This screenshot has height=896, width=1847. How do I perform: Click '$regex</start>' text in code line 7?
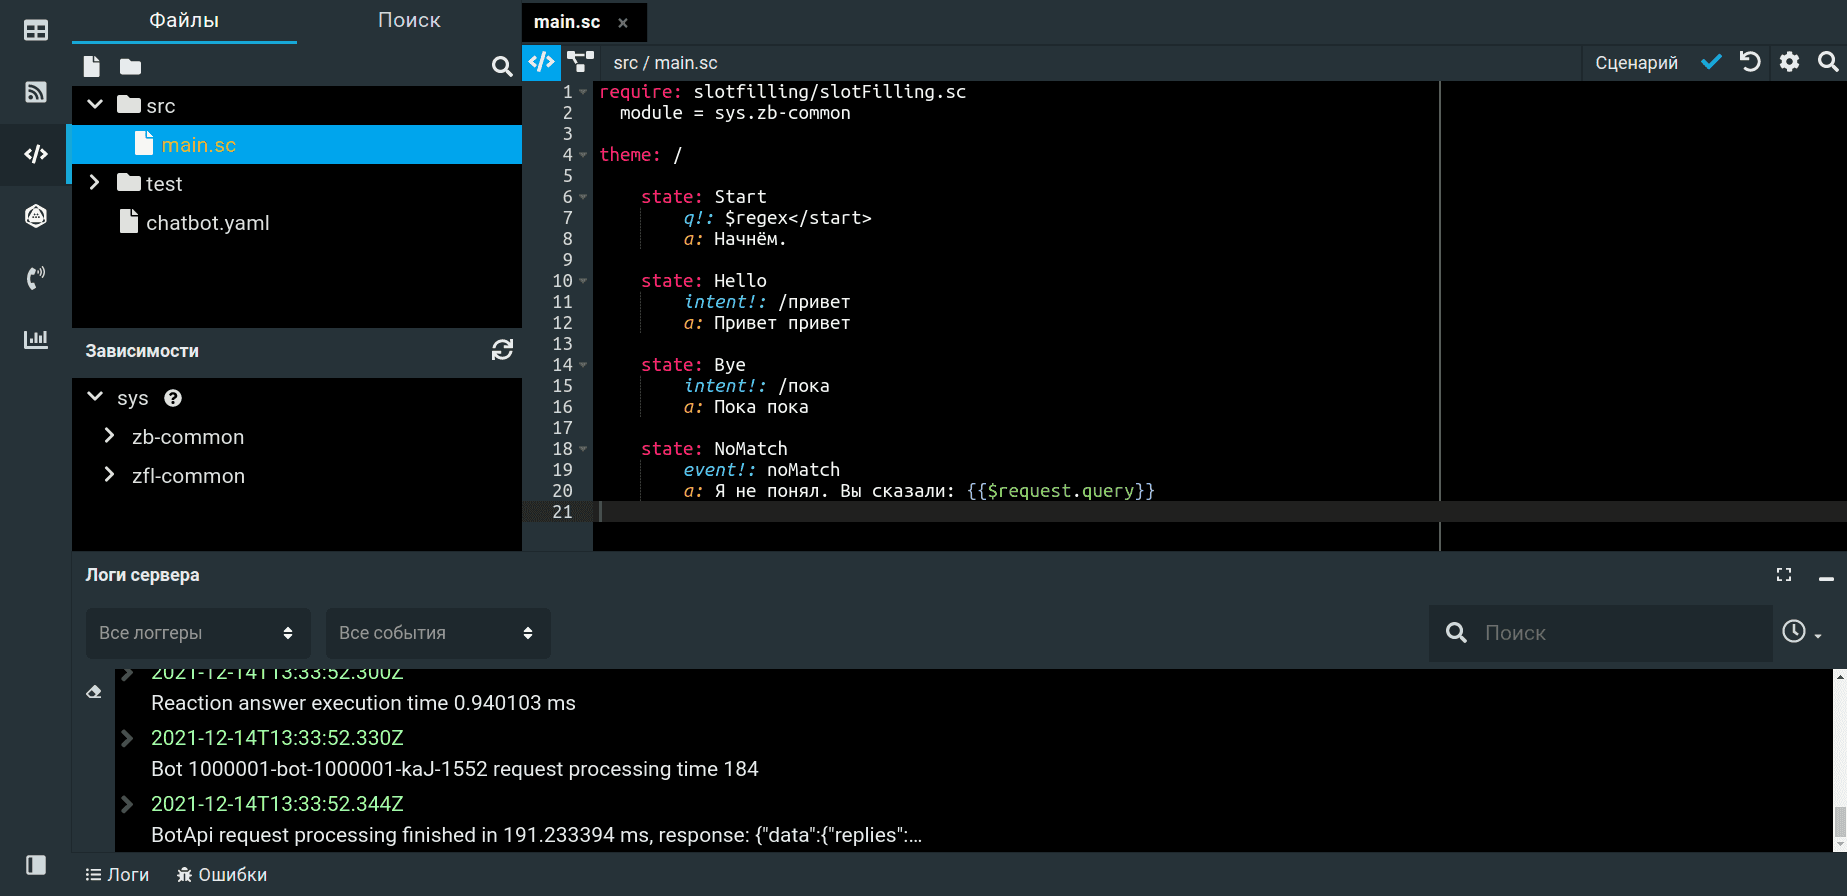[x=798, y=218]
